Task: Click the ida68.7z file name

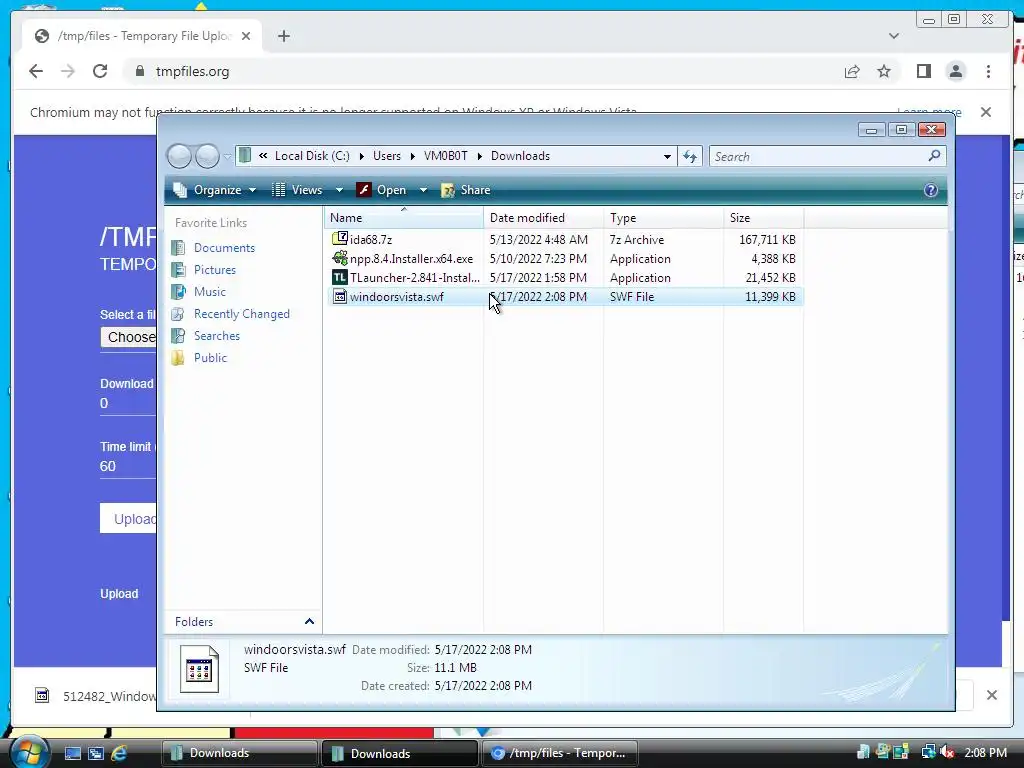Action: pos(371,240)
